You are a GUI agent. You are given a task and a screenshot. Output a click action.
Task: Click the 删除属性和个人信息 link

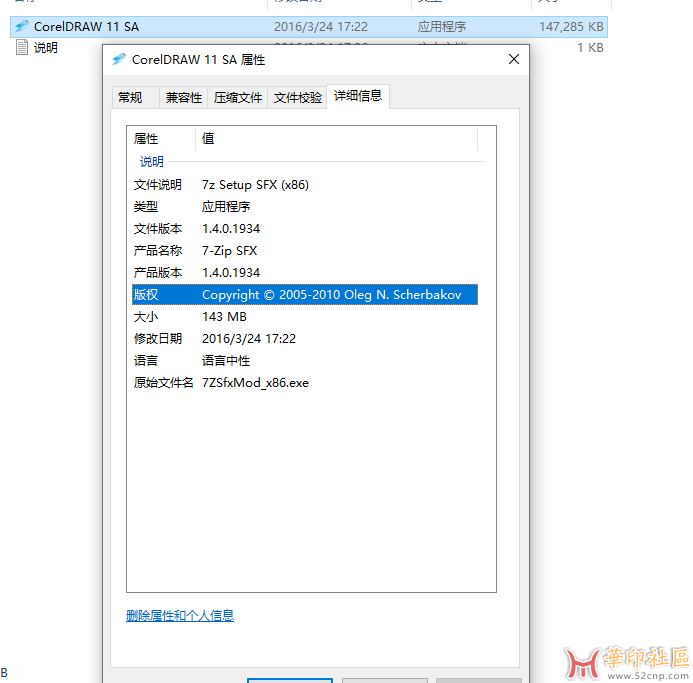[180, 615]
